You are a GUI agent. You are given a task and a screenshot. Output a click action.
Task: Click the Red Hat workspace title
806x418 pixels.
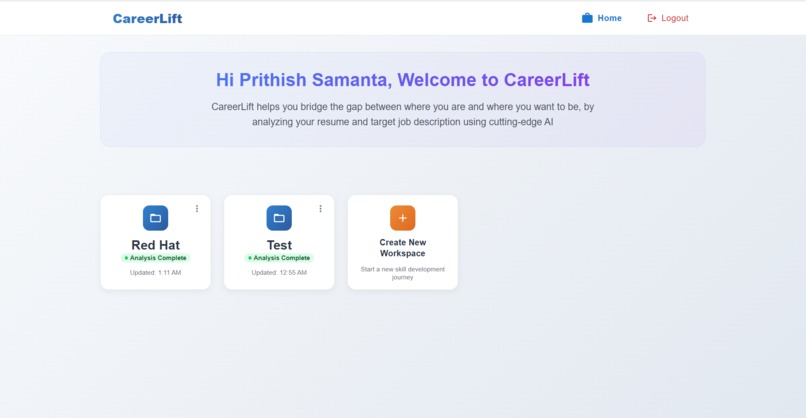[x=155, y=245]
